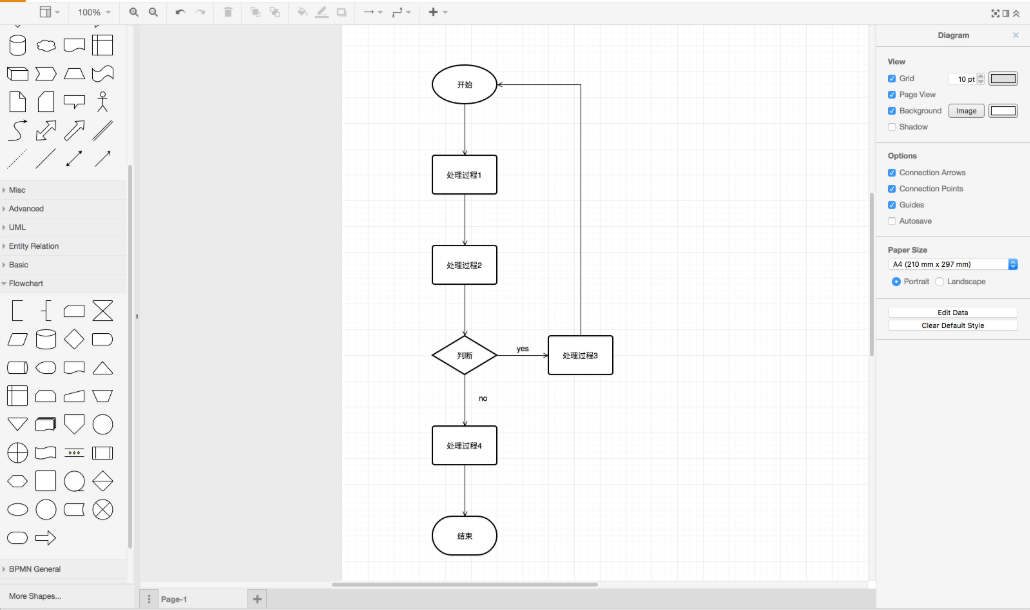Click the Edit Data button
Screen dimensions: 1030x610
tap(952, 311)
